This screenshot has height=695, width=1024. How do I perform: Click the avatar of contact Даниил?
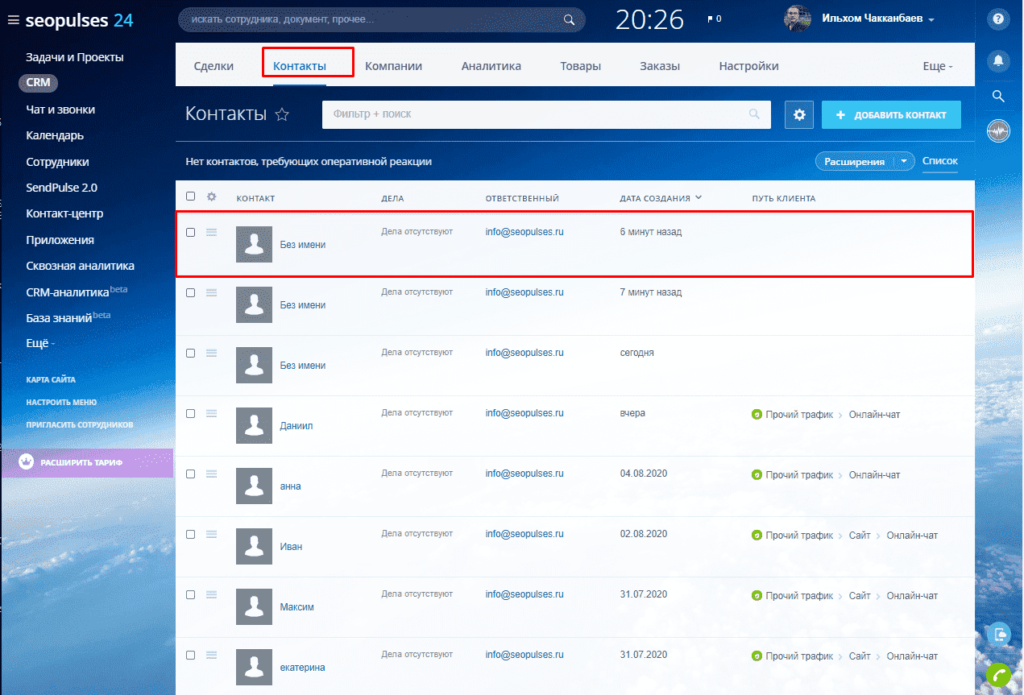coord(254,425)
